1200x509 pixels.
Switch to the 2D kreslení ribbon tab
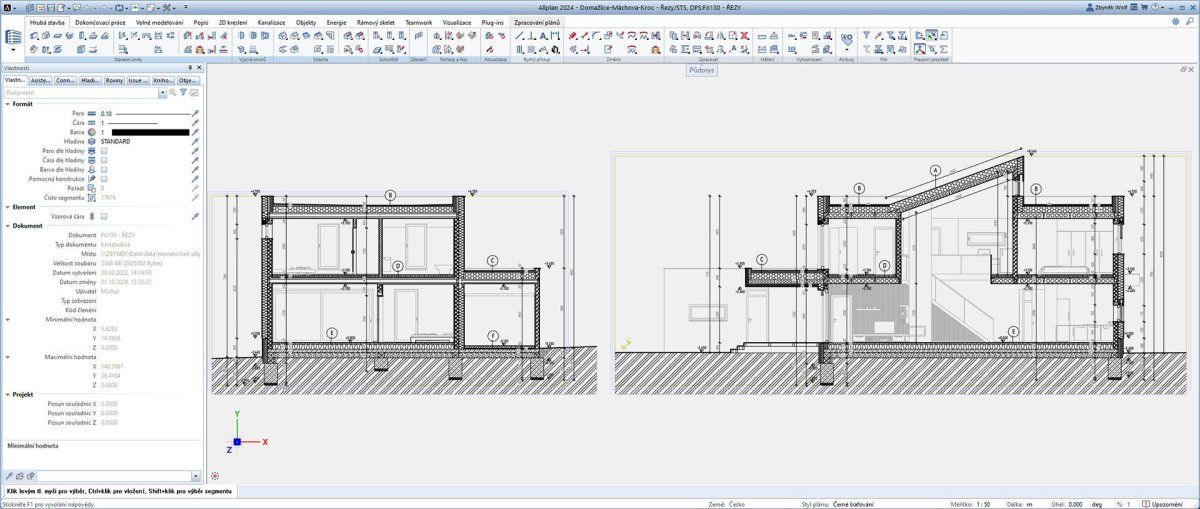233,21
